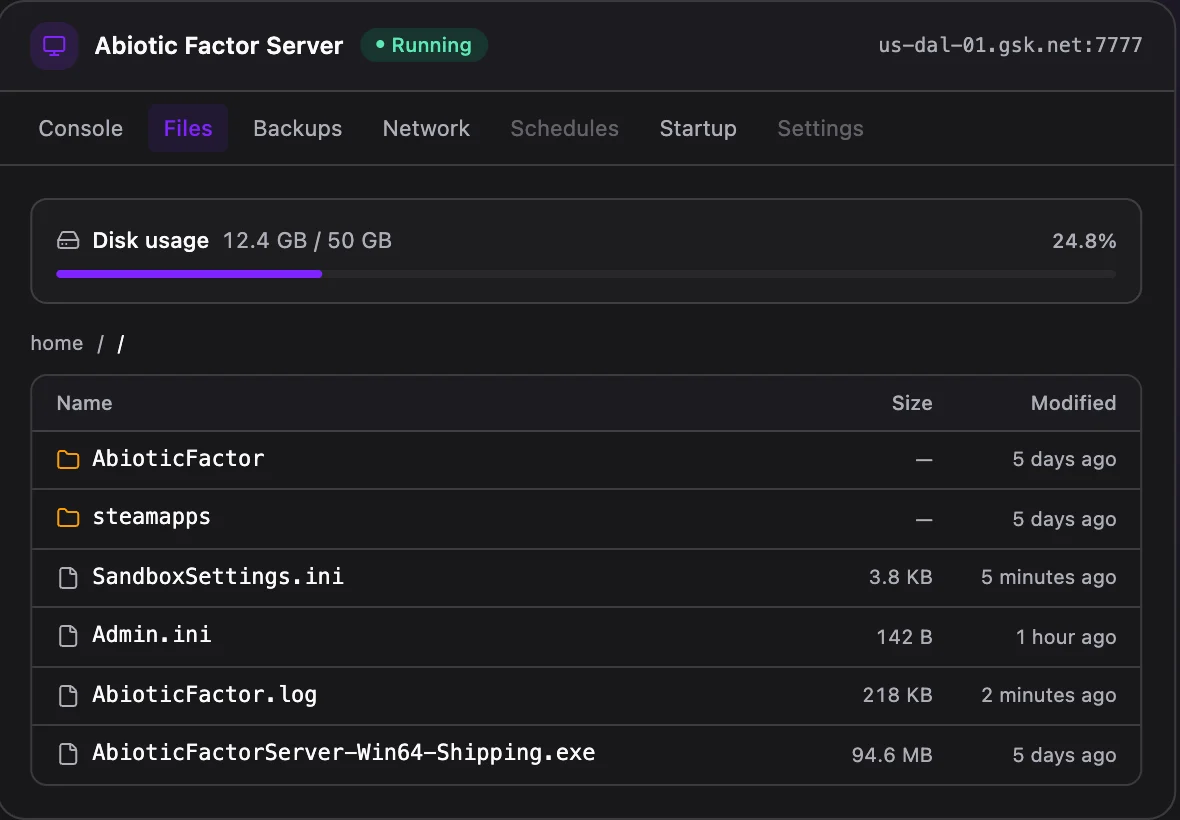The width and height of the screenshot is (1180, 820).
Task: Click the server address us-dal-01.gsk.net:7777
Action: tap(1010, 45)
